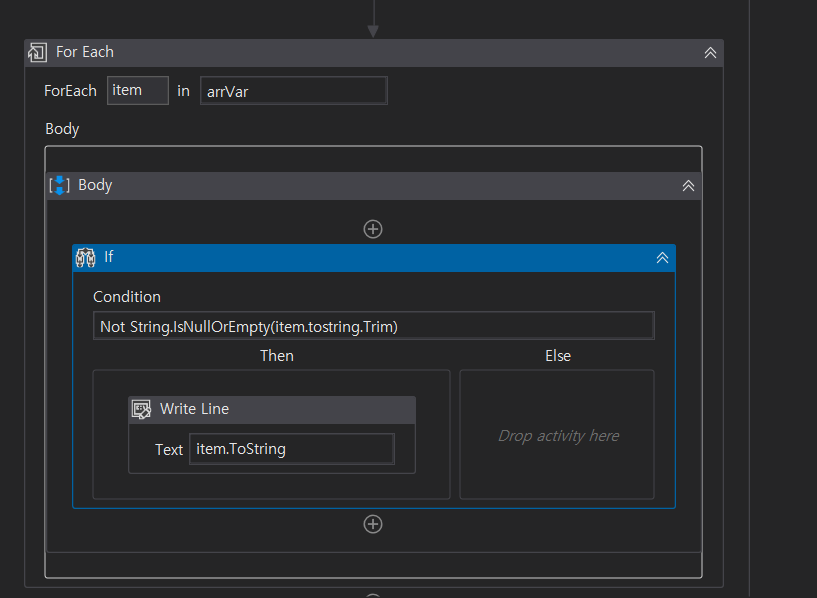
Task: Click the Then label
Action: pos(277,356)
